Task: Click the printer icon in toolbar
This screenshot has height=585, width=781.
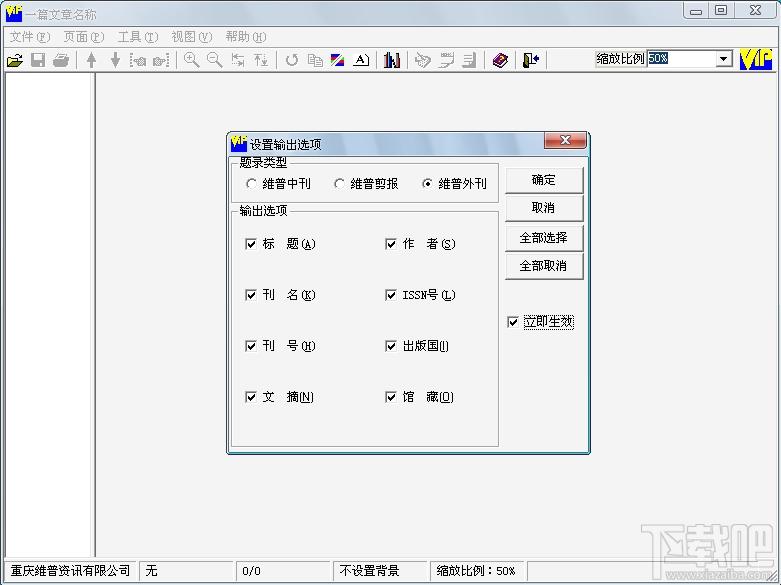Action: [61, 60]
